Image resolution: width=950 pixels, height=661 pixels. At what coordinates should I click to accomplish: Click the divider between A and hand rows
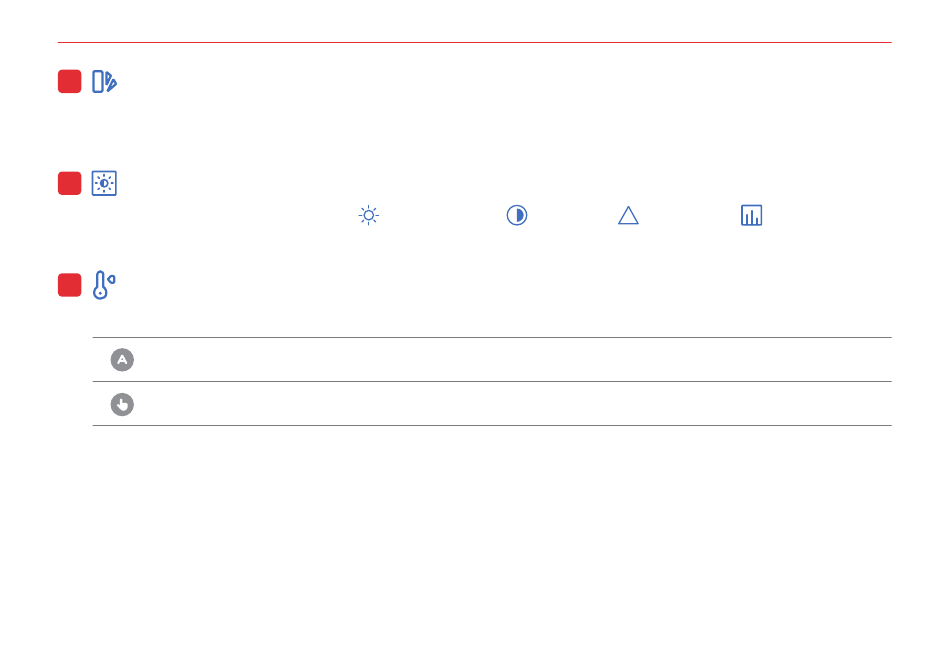(492, 382)
